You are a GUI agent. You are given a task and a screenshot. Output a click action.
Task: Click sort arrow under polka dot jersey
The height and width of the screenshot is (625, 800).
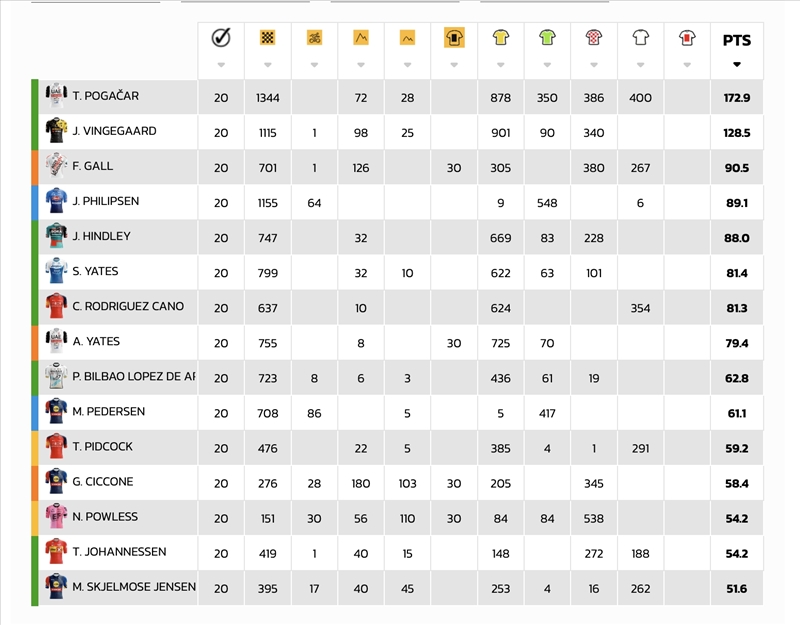click(x=593, y=64)
